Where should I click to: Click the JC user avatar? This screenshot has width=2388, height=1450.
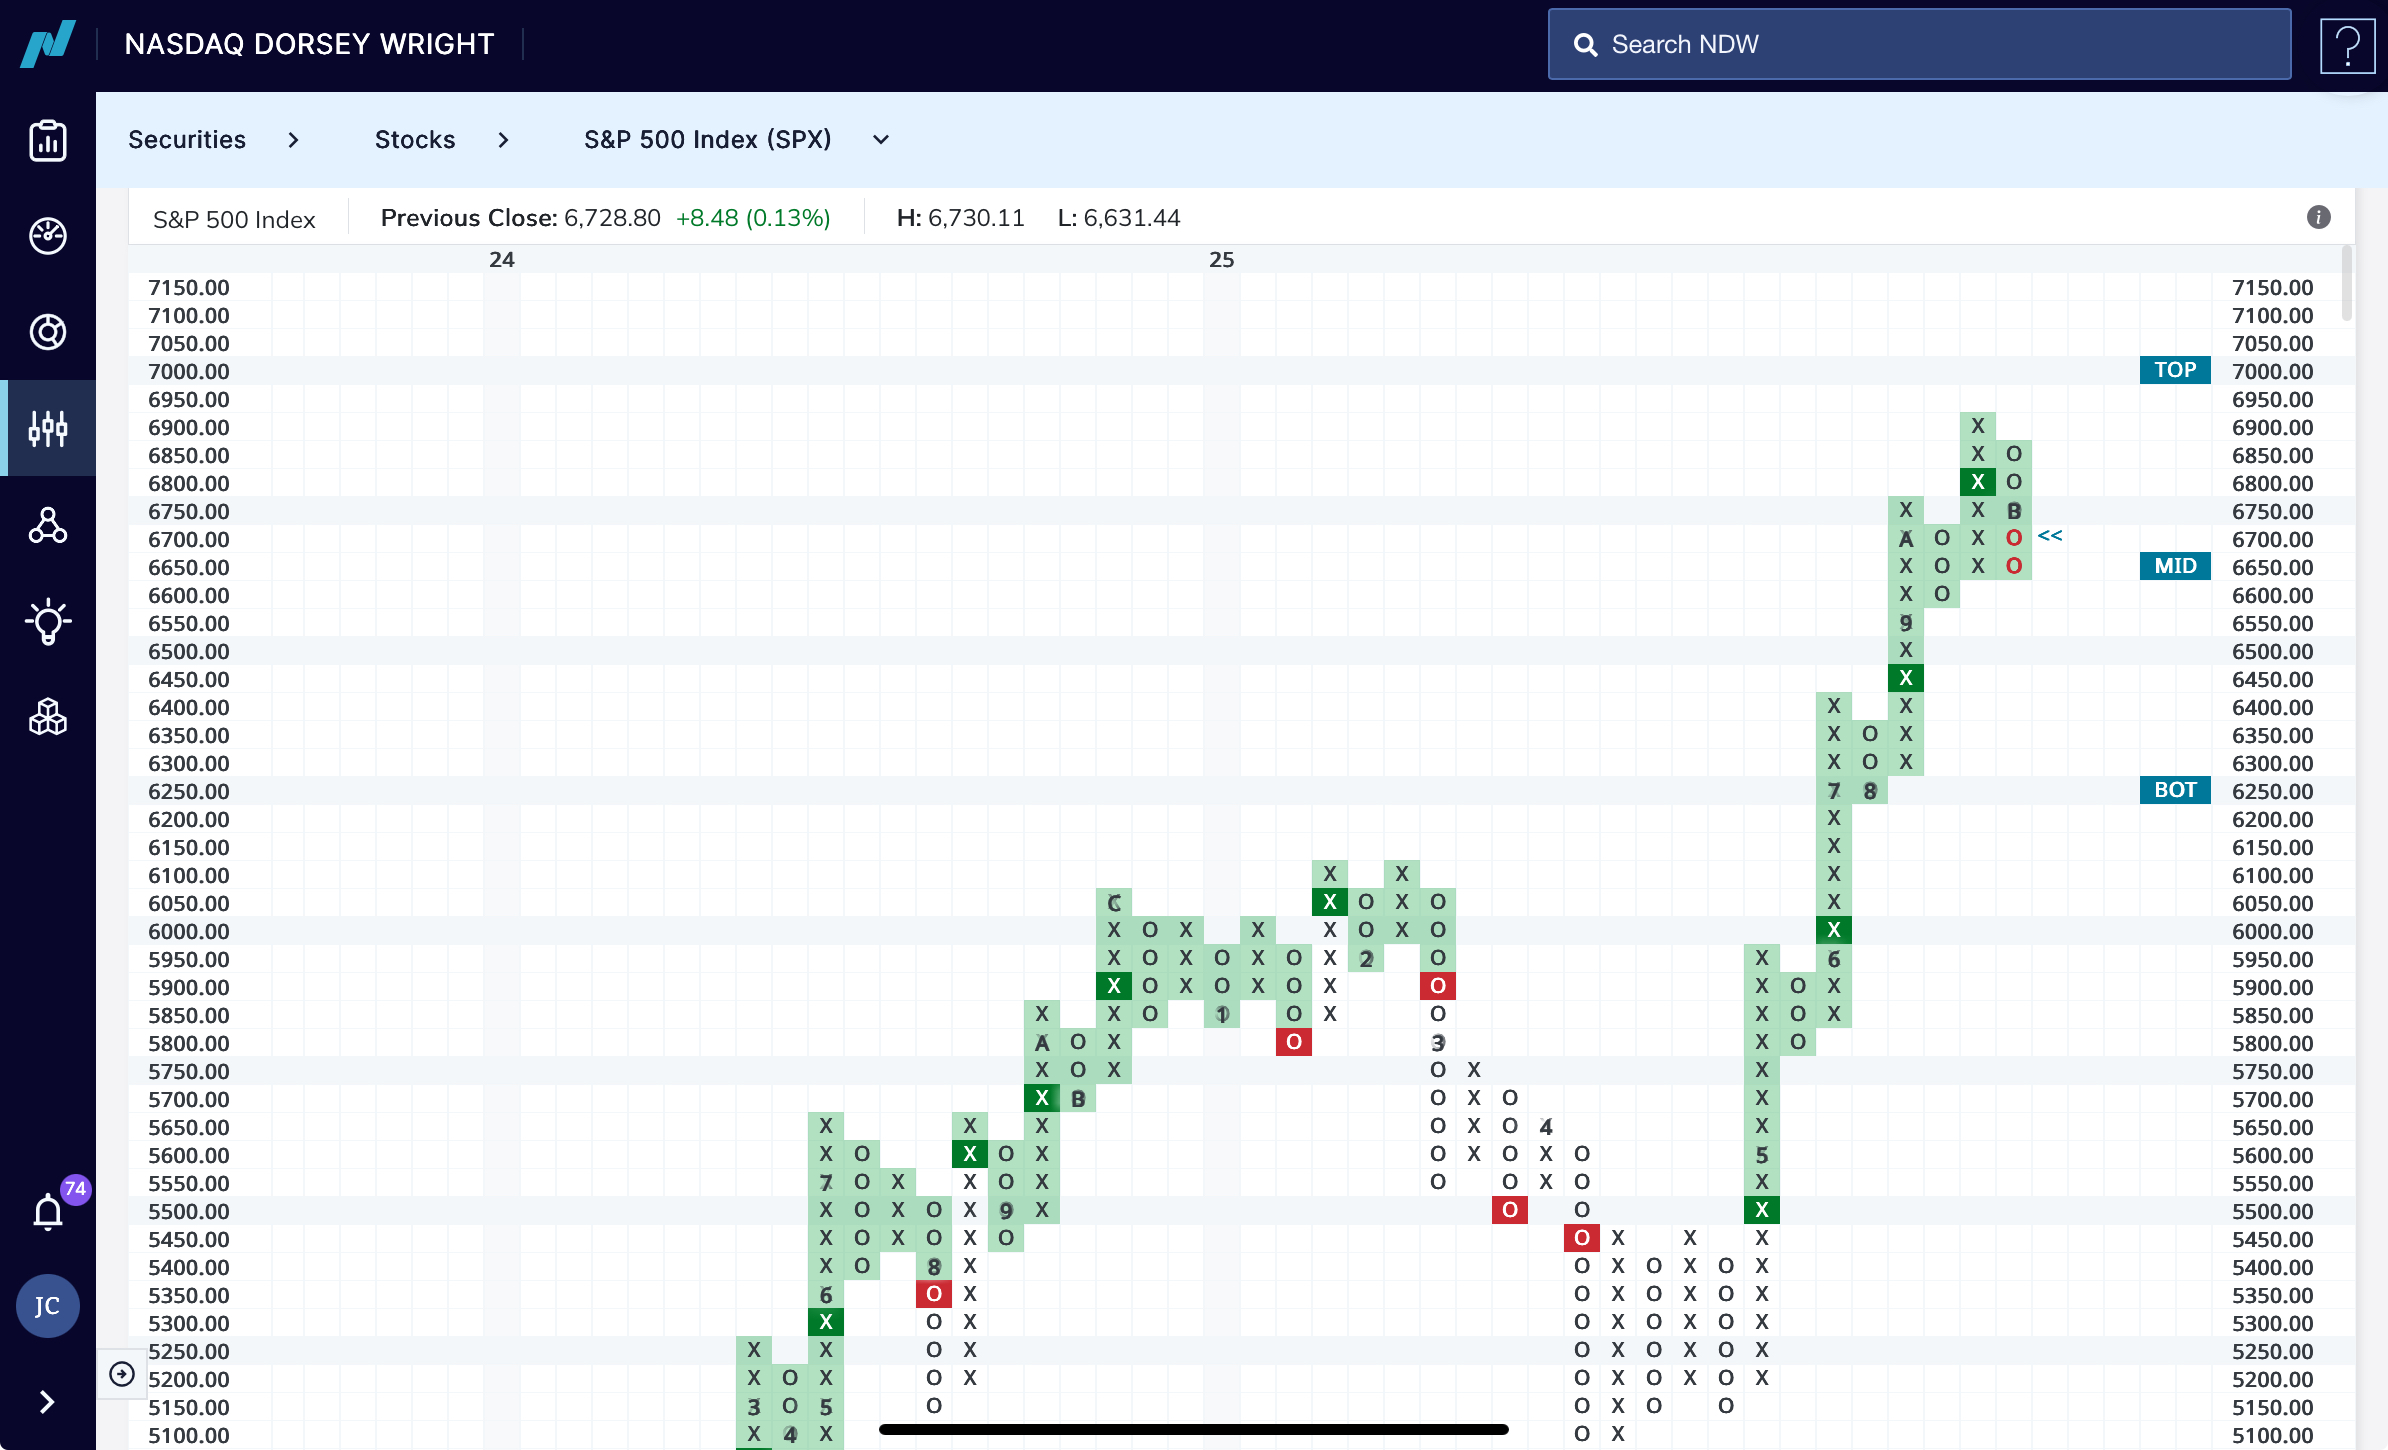pyautogui.click(x=47, y=1306)
